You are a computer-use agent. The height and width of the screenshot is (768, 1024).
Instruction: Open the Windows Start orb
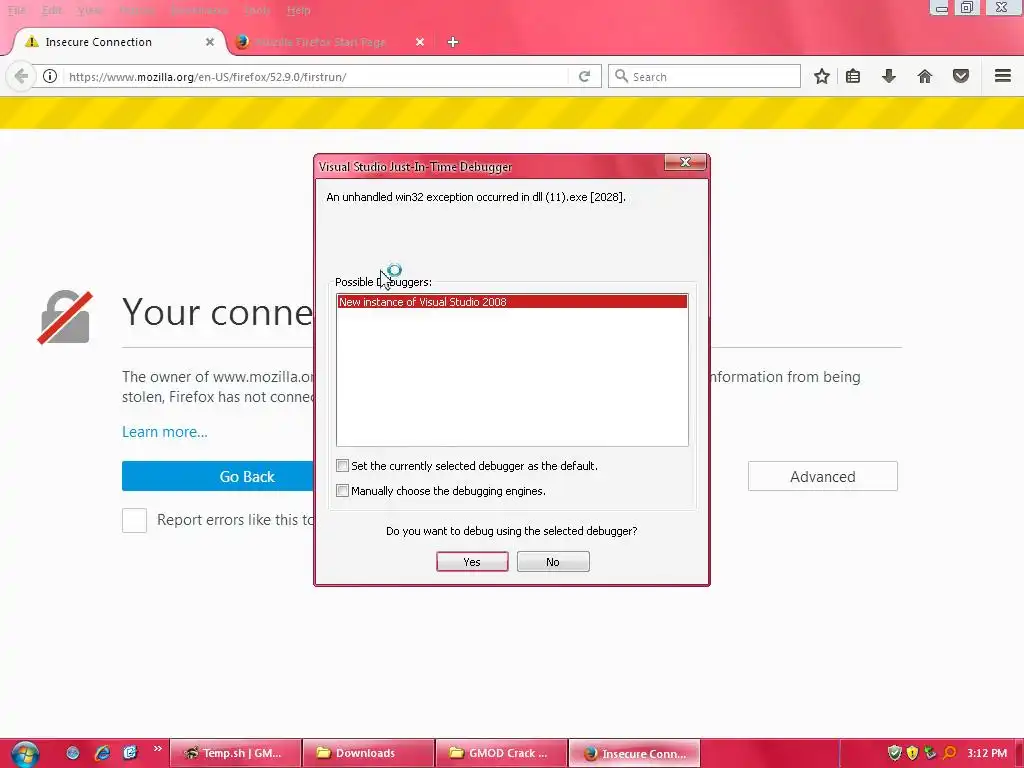point(25,754)
